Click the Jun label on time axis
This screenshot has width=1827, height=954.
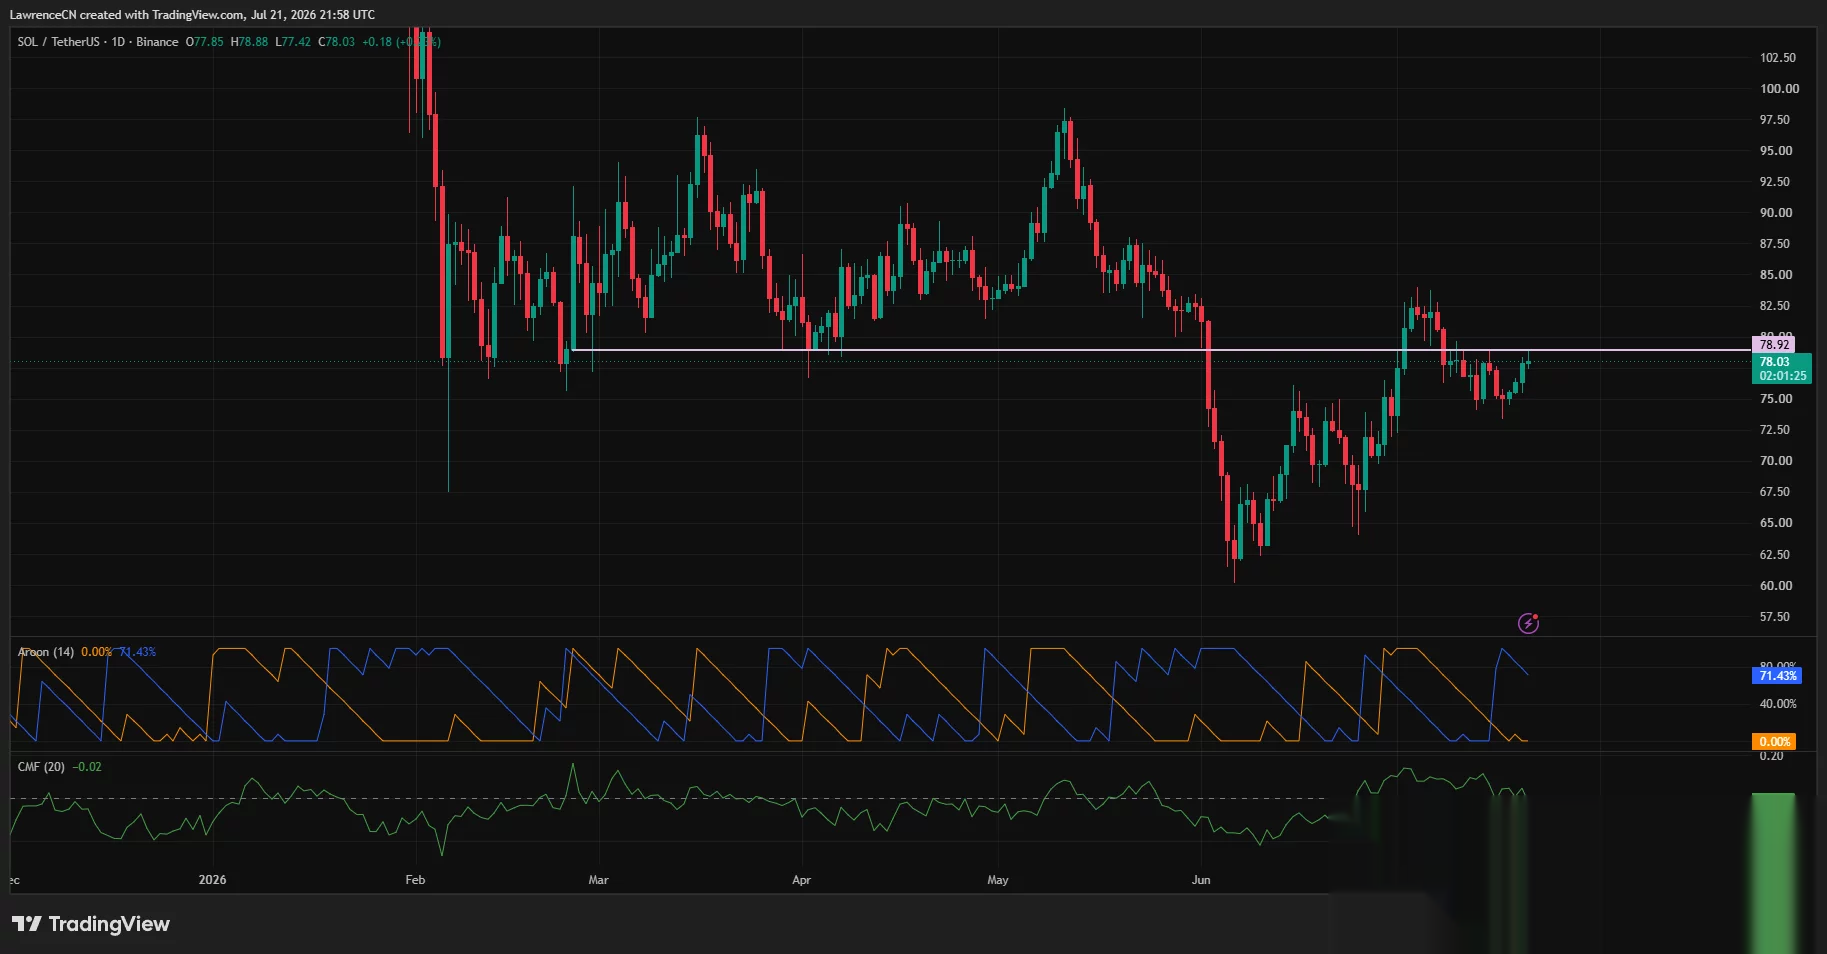coord(1201,880)
